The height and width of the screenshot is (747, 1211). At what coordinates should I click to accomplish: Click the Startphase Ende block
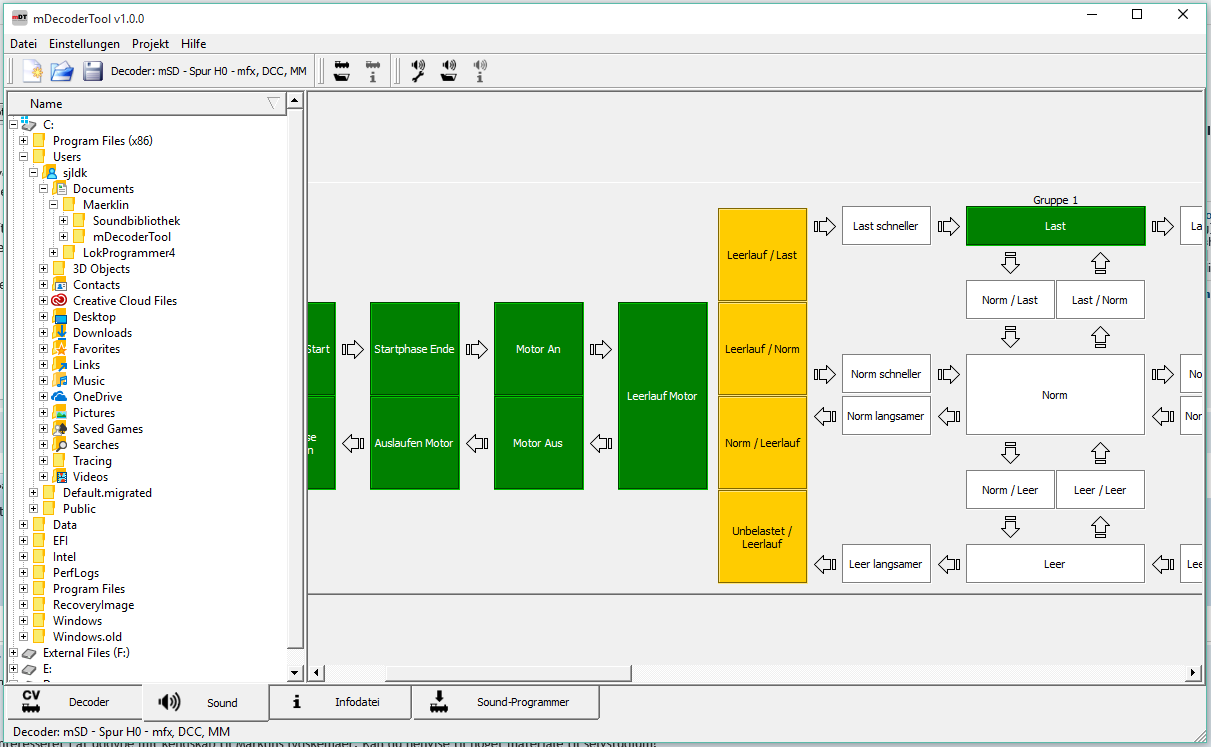pos(414,349)
